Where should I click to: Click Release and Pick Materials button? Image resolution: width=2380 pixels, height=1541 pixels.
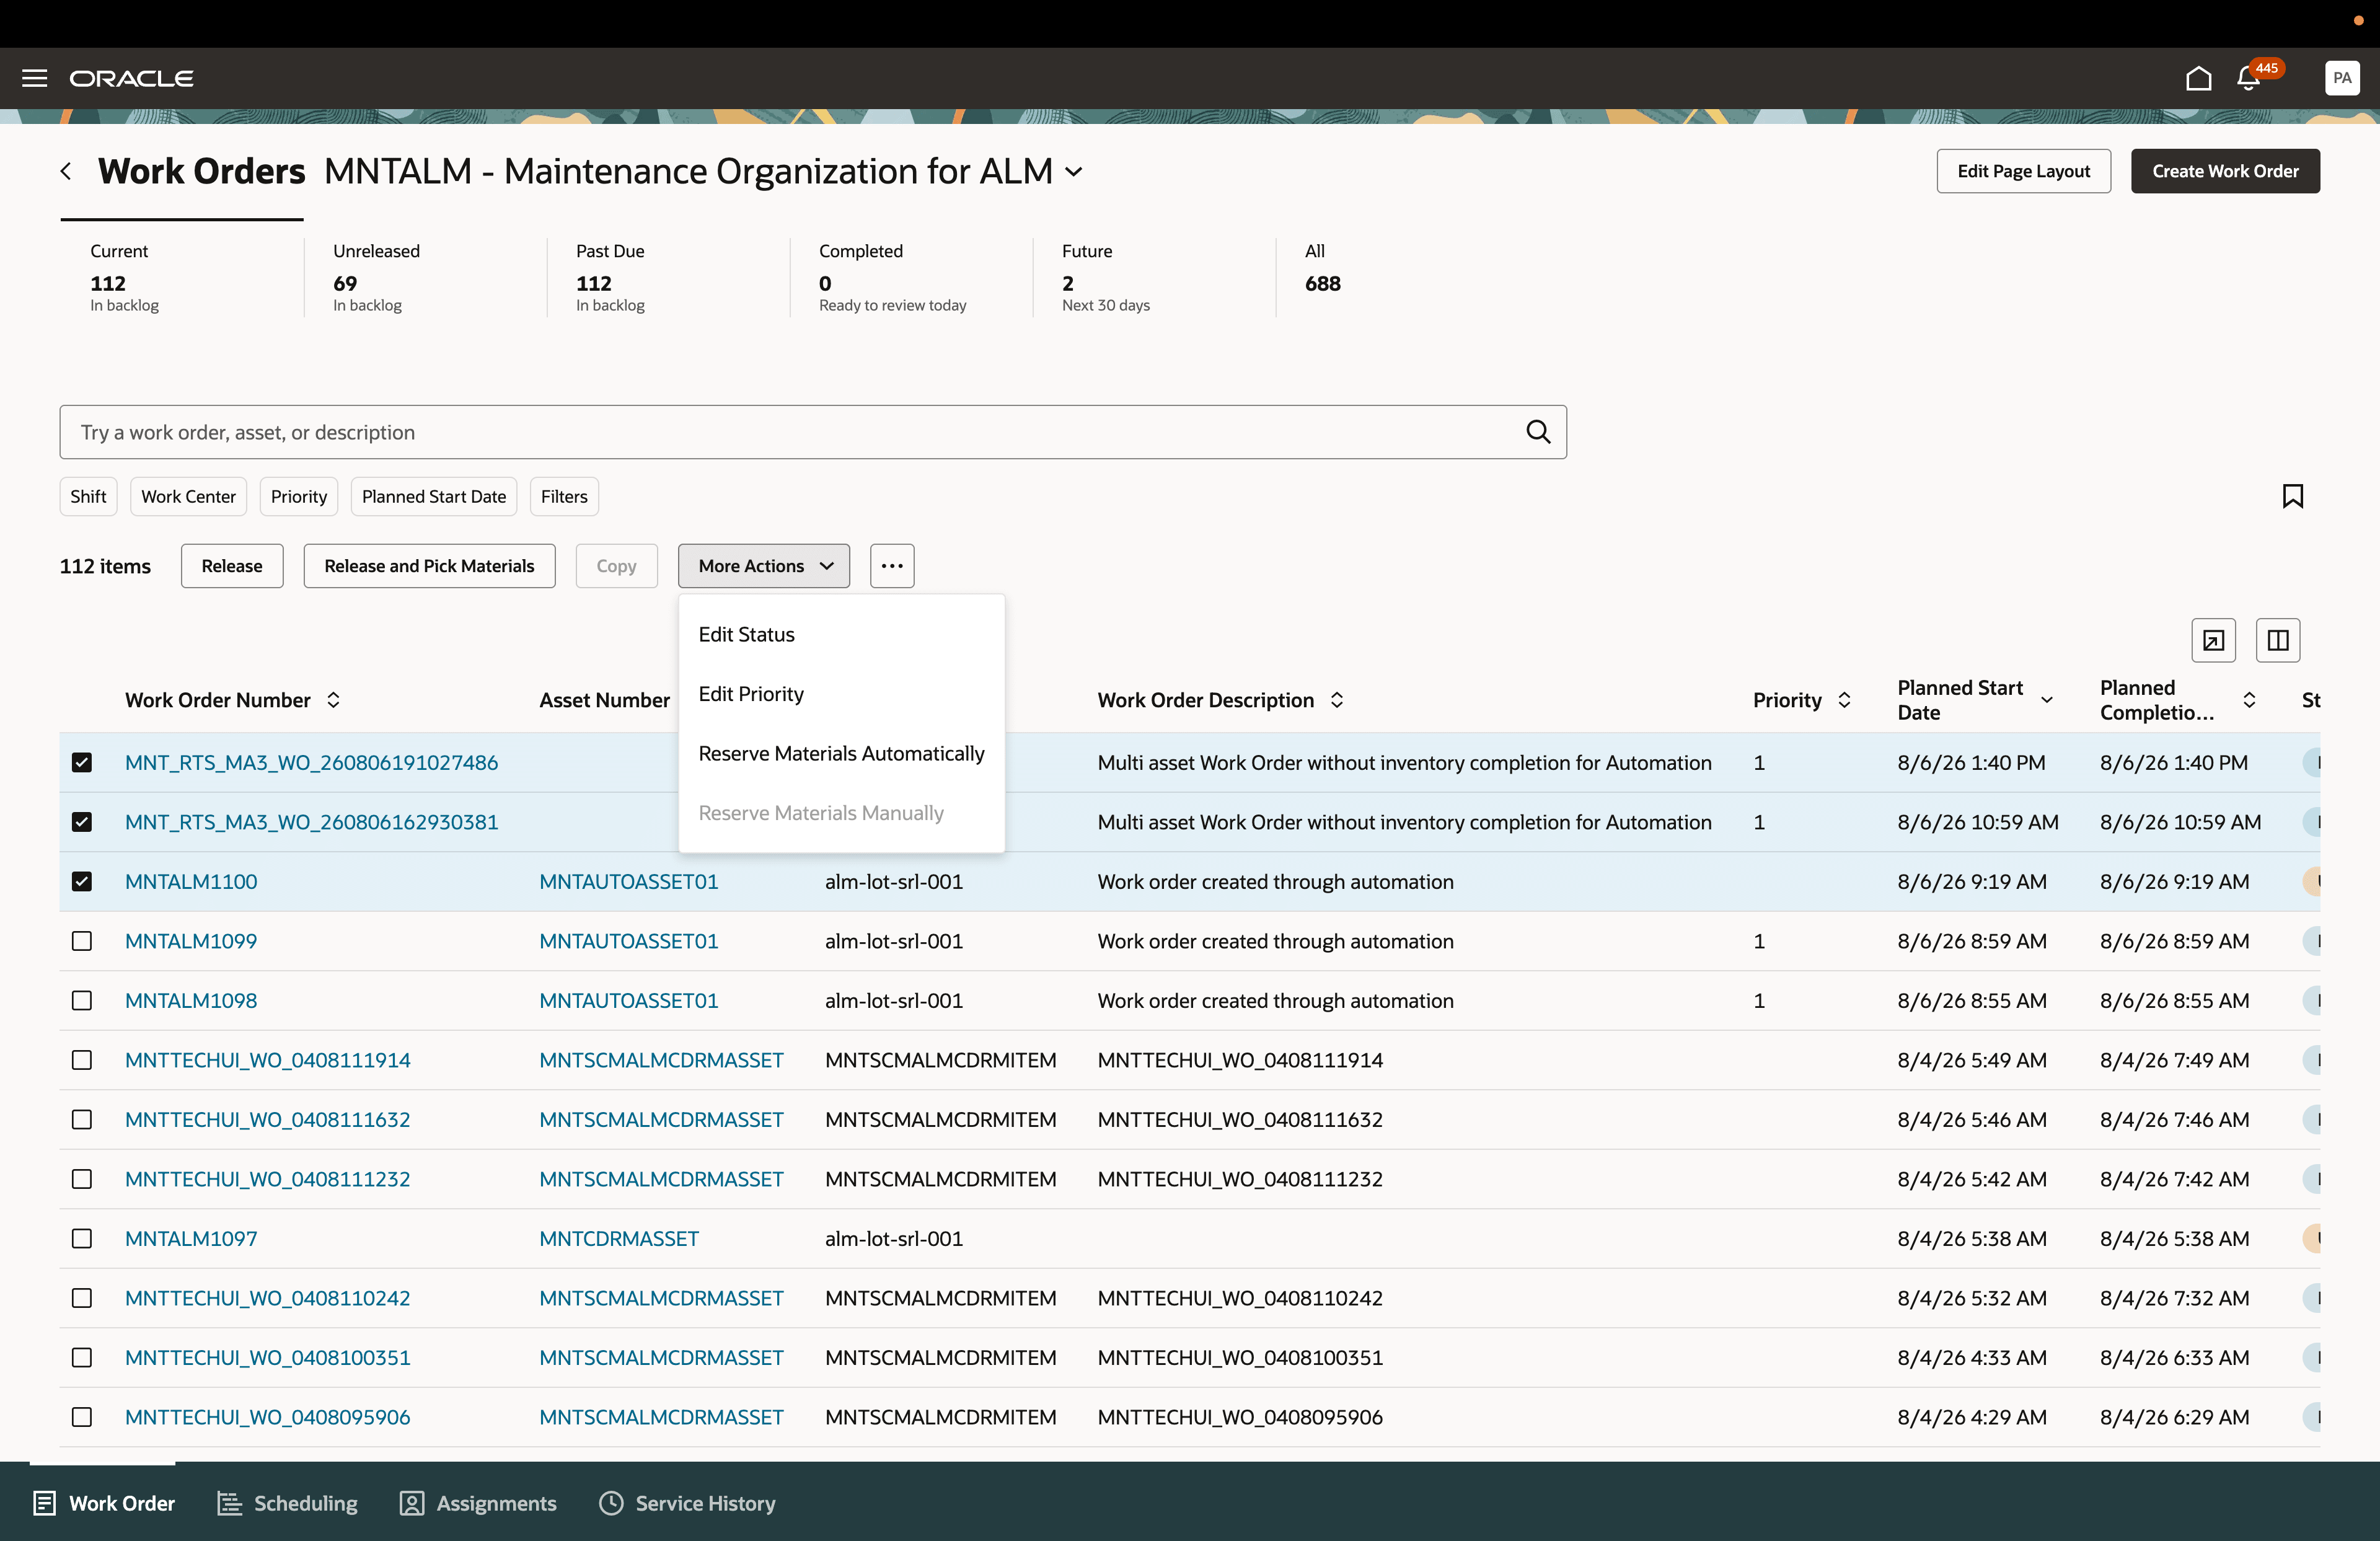click(430, 566)
